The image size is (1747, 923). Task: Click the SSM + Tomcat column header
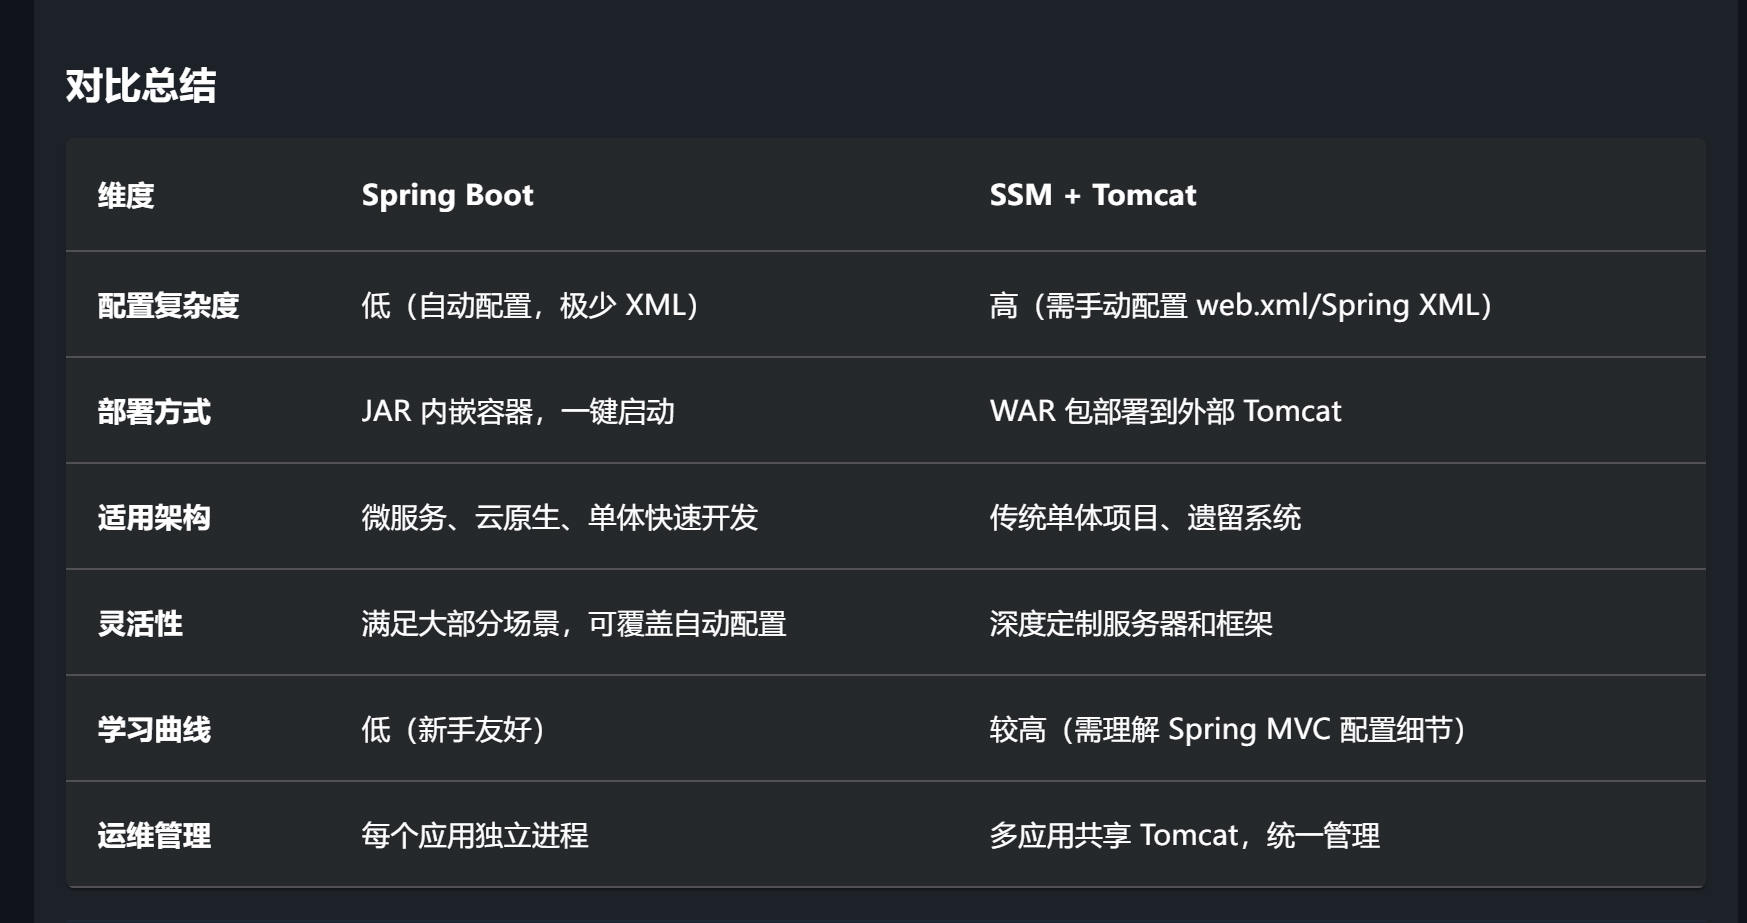[1092, 195]
